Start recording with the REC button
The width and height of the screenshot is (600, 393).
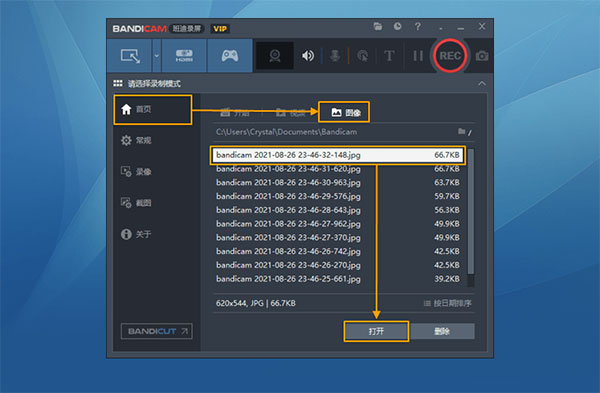click(x=450, y=56)
